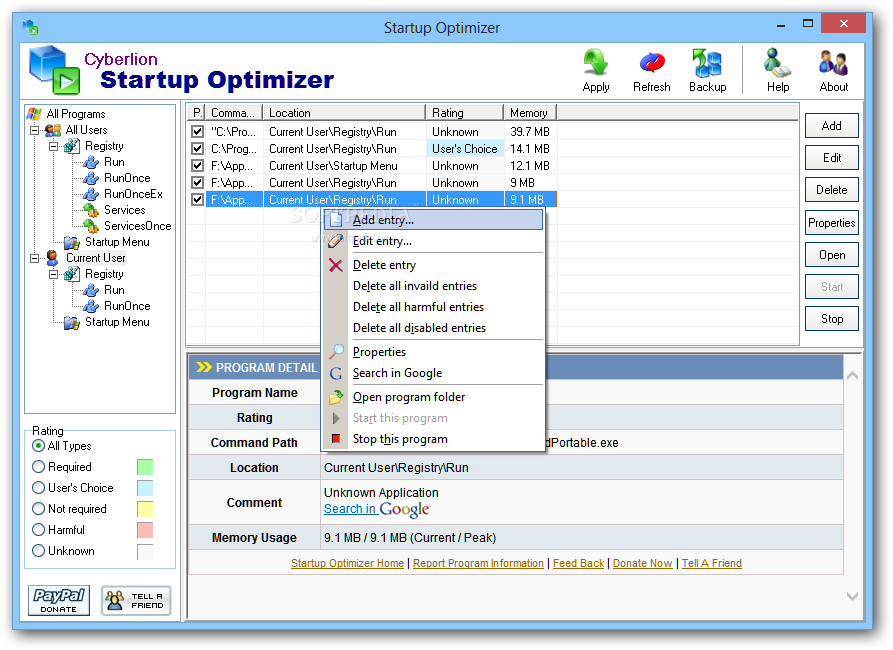
Task: Click the Current User Startup Menu icon
Action: (x=72, y=323)
